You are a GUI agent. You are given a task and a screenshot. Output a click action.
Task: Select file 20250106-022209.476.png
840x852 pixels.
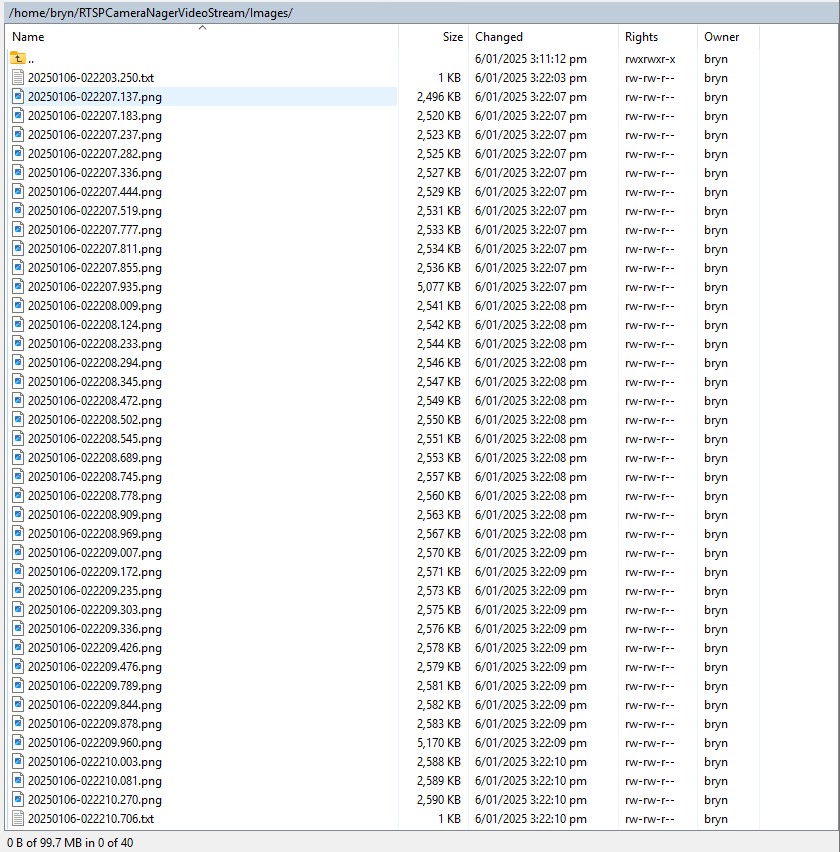pyautogui.click(x=94, y=667)
